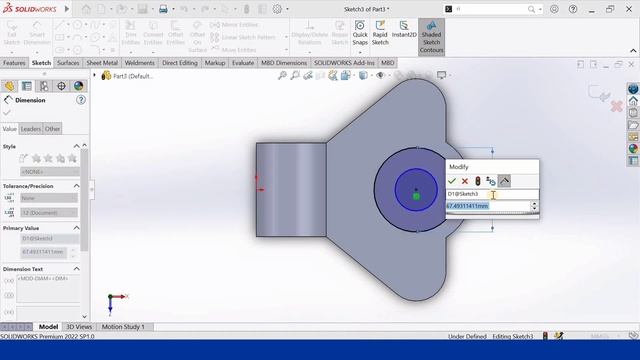Open the unit precision .12 (Document) dropdown

click(49, 213)
